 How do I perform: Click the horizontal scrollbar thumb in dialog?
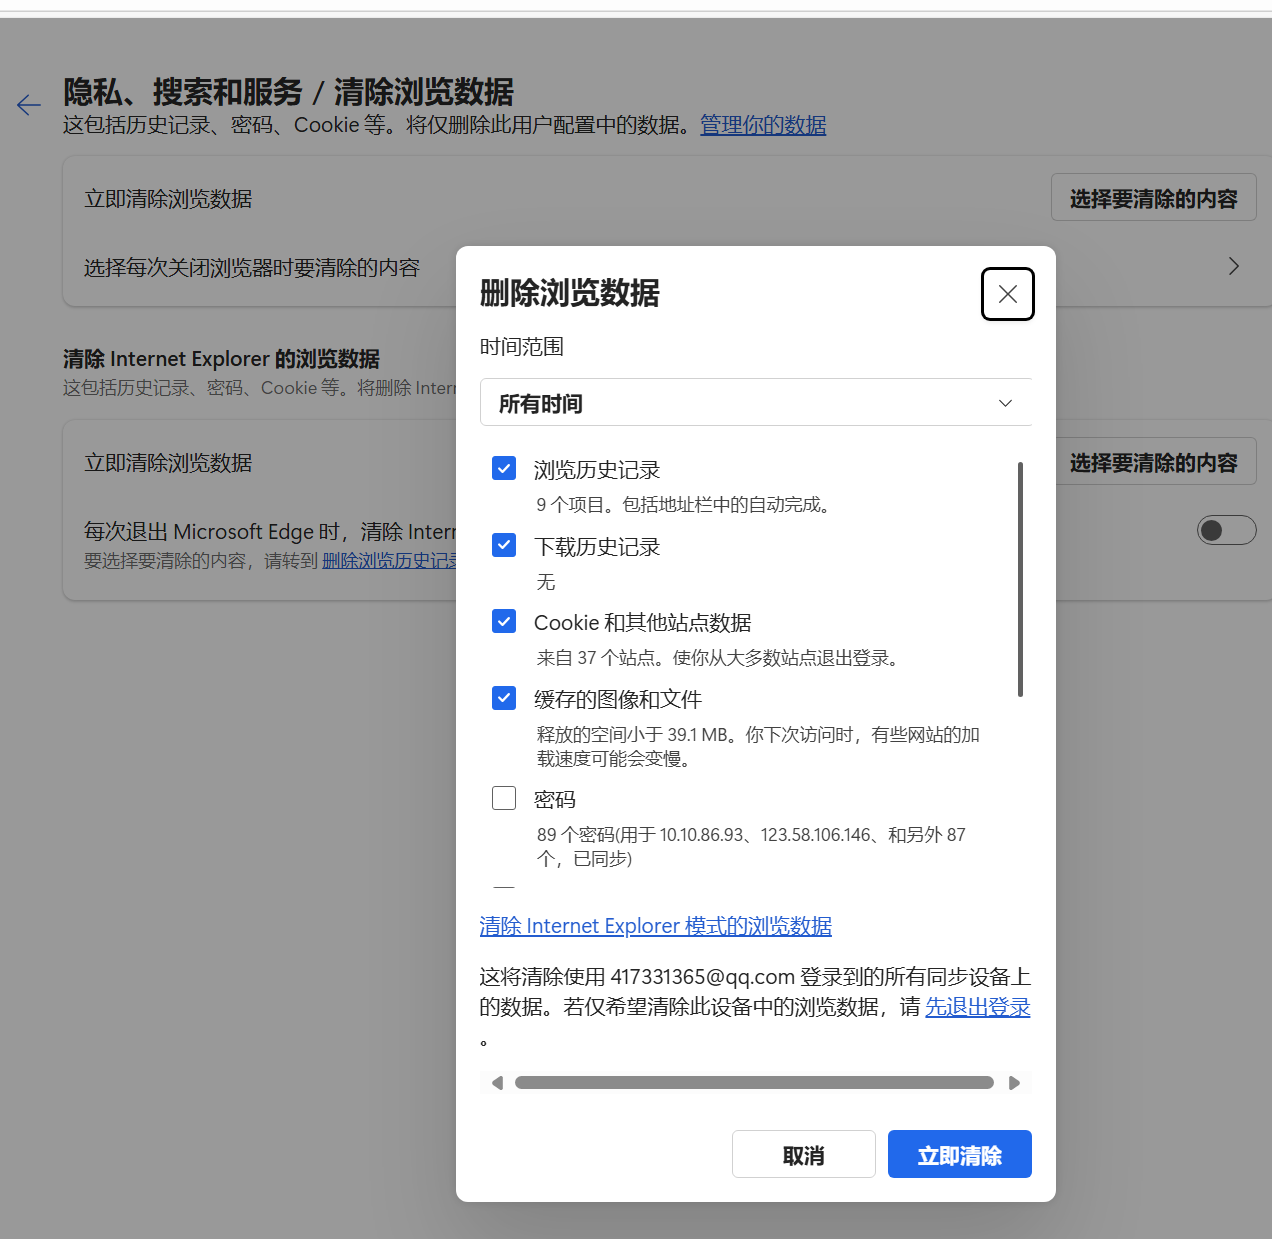pos(754,1083)
